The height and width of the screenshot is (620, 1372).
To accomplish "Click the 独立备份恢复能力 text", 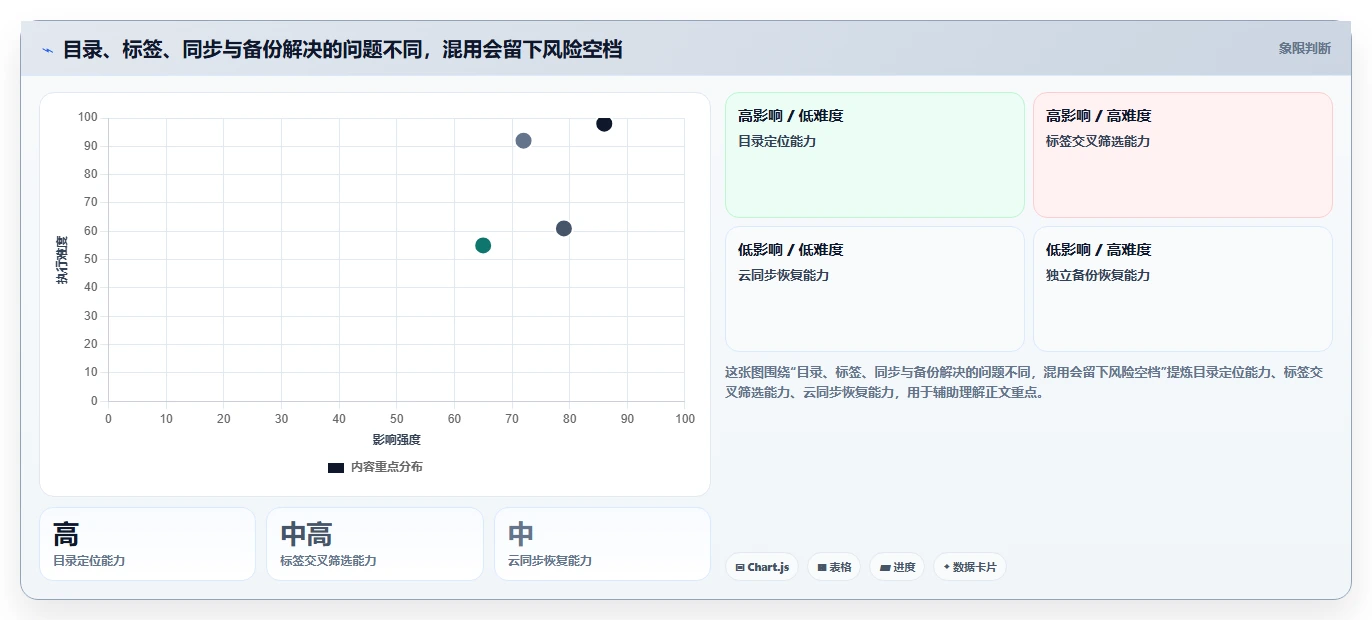I will click(x=1098, y=275).
